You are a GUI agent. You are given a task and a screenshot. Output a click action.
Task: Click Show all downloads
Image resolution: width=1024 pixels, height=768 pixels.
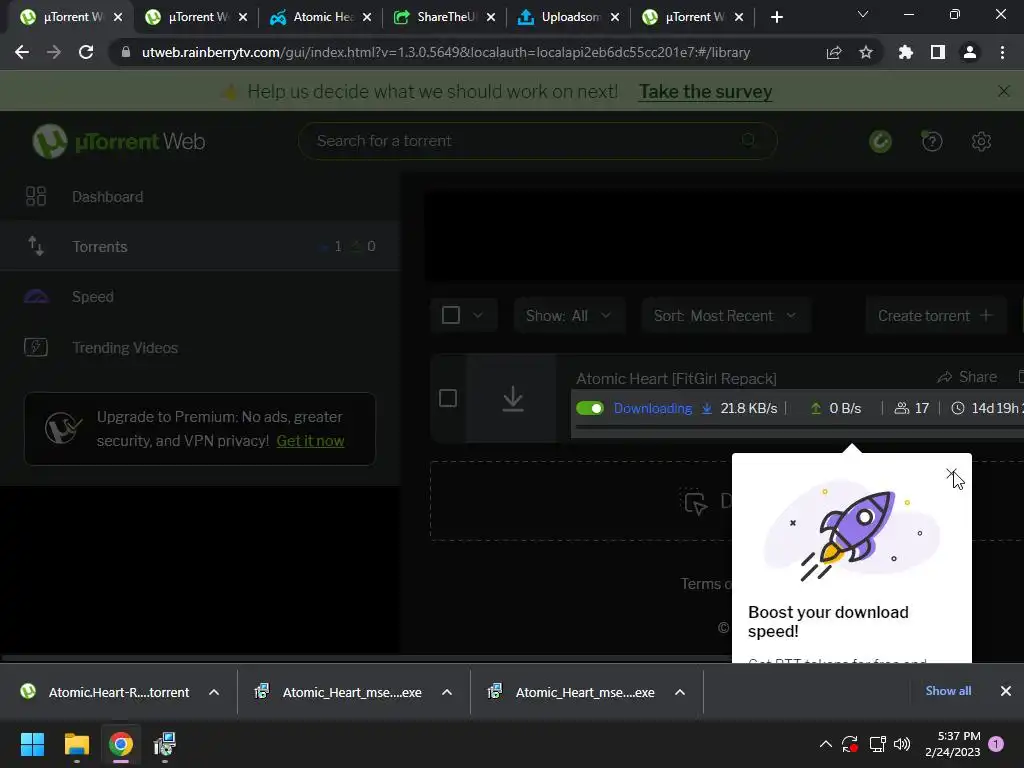click(948, 691)
